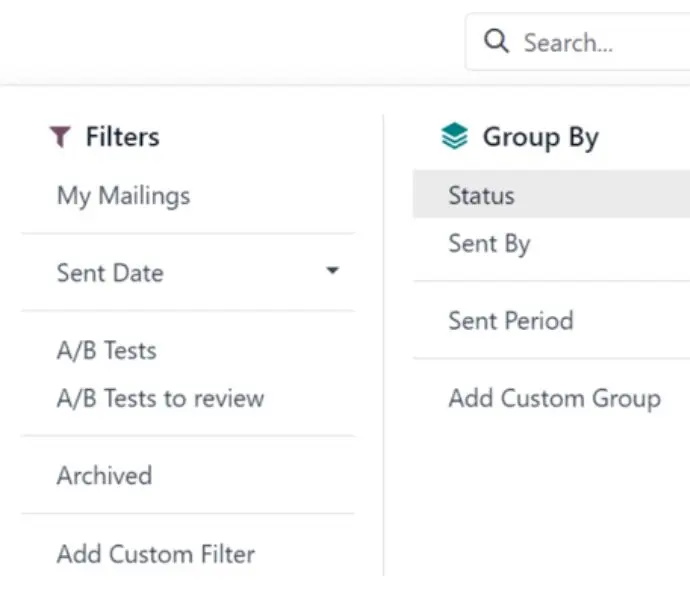690x590 pixels.
Task: Enable the My Mailings filter
Action: coord(123,195)
